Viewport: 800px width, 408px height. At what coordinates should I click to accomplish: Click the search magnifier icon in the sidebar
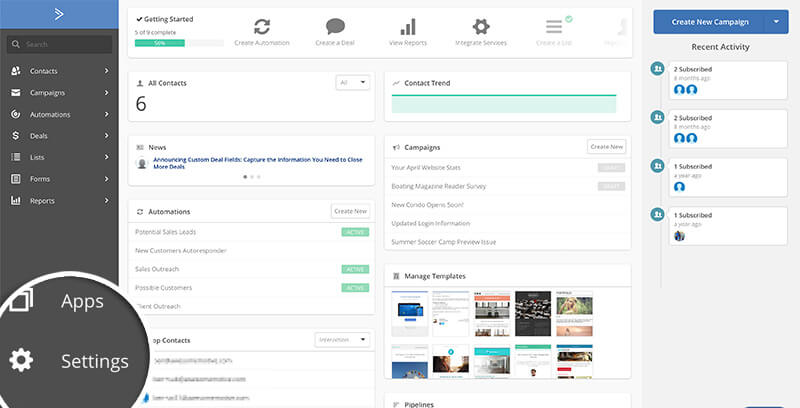point(16,44)
